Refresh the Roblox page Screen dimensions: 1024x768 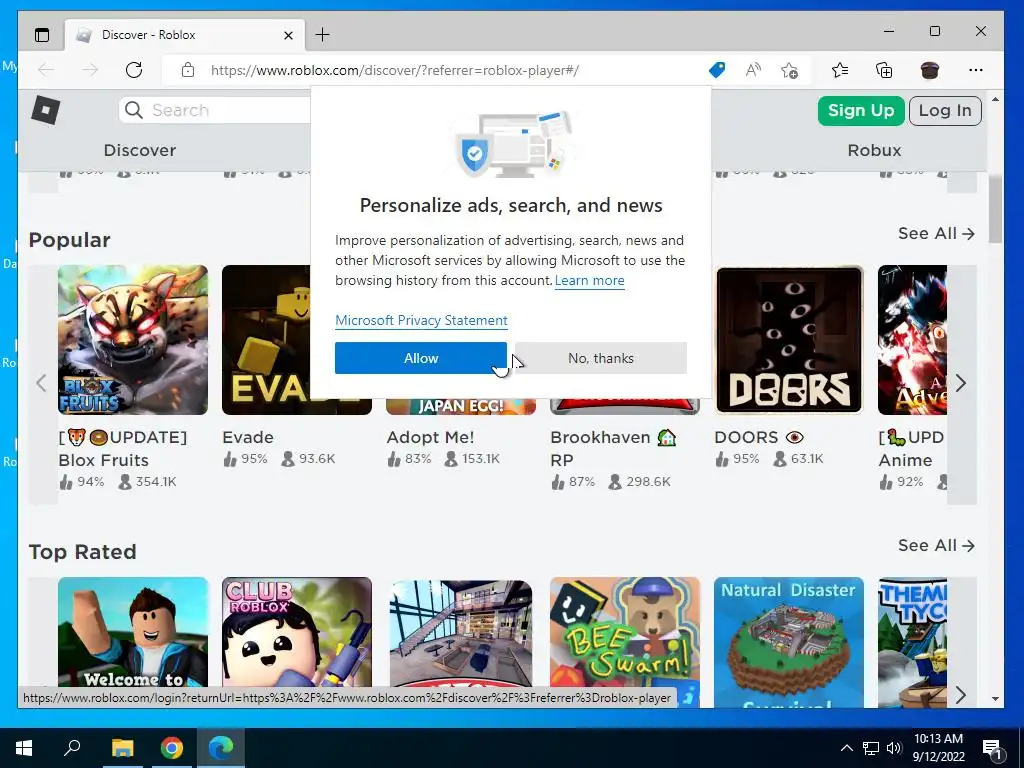tap(134, 70)
